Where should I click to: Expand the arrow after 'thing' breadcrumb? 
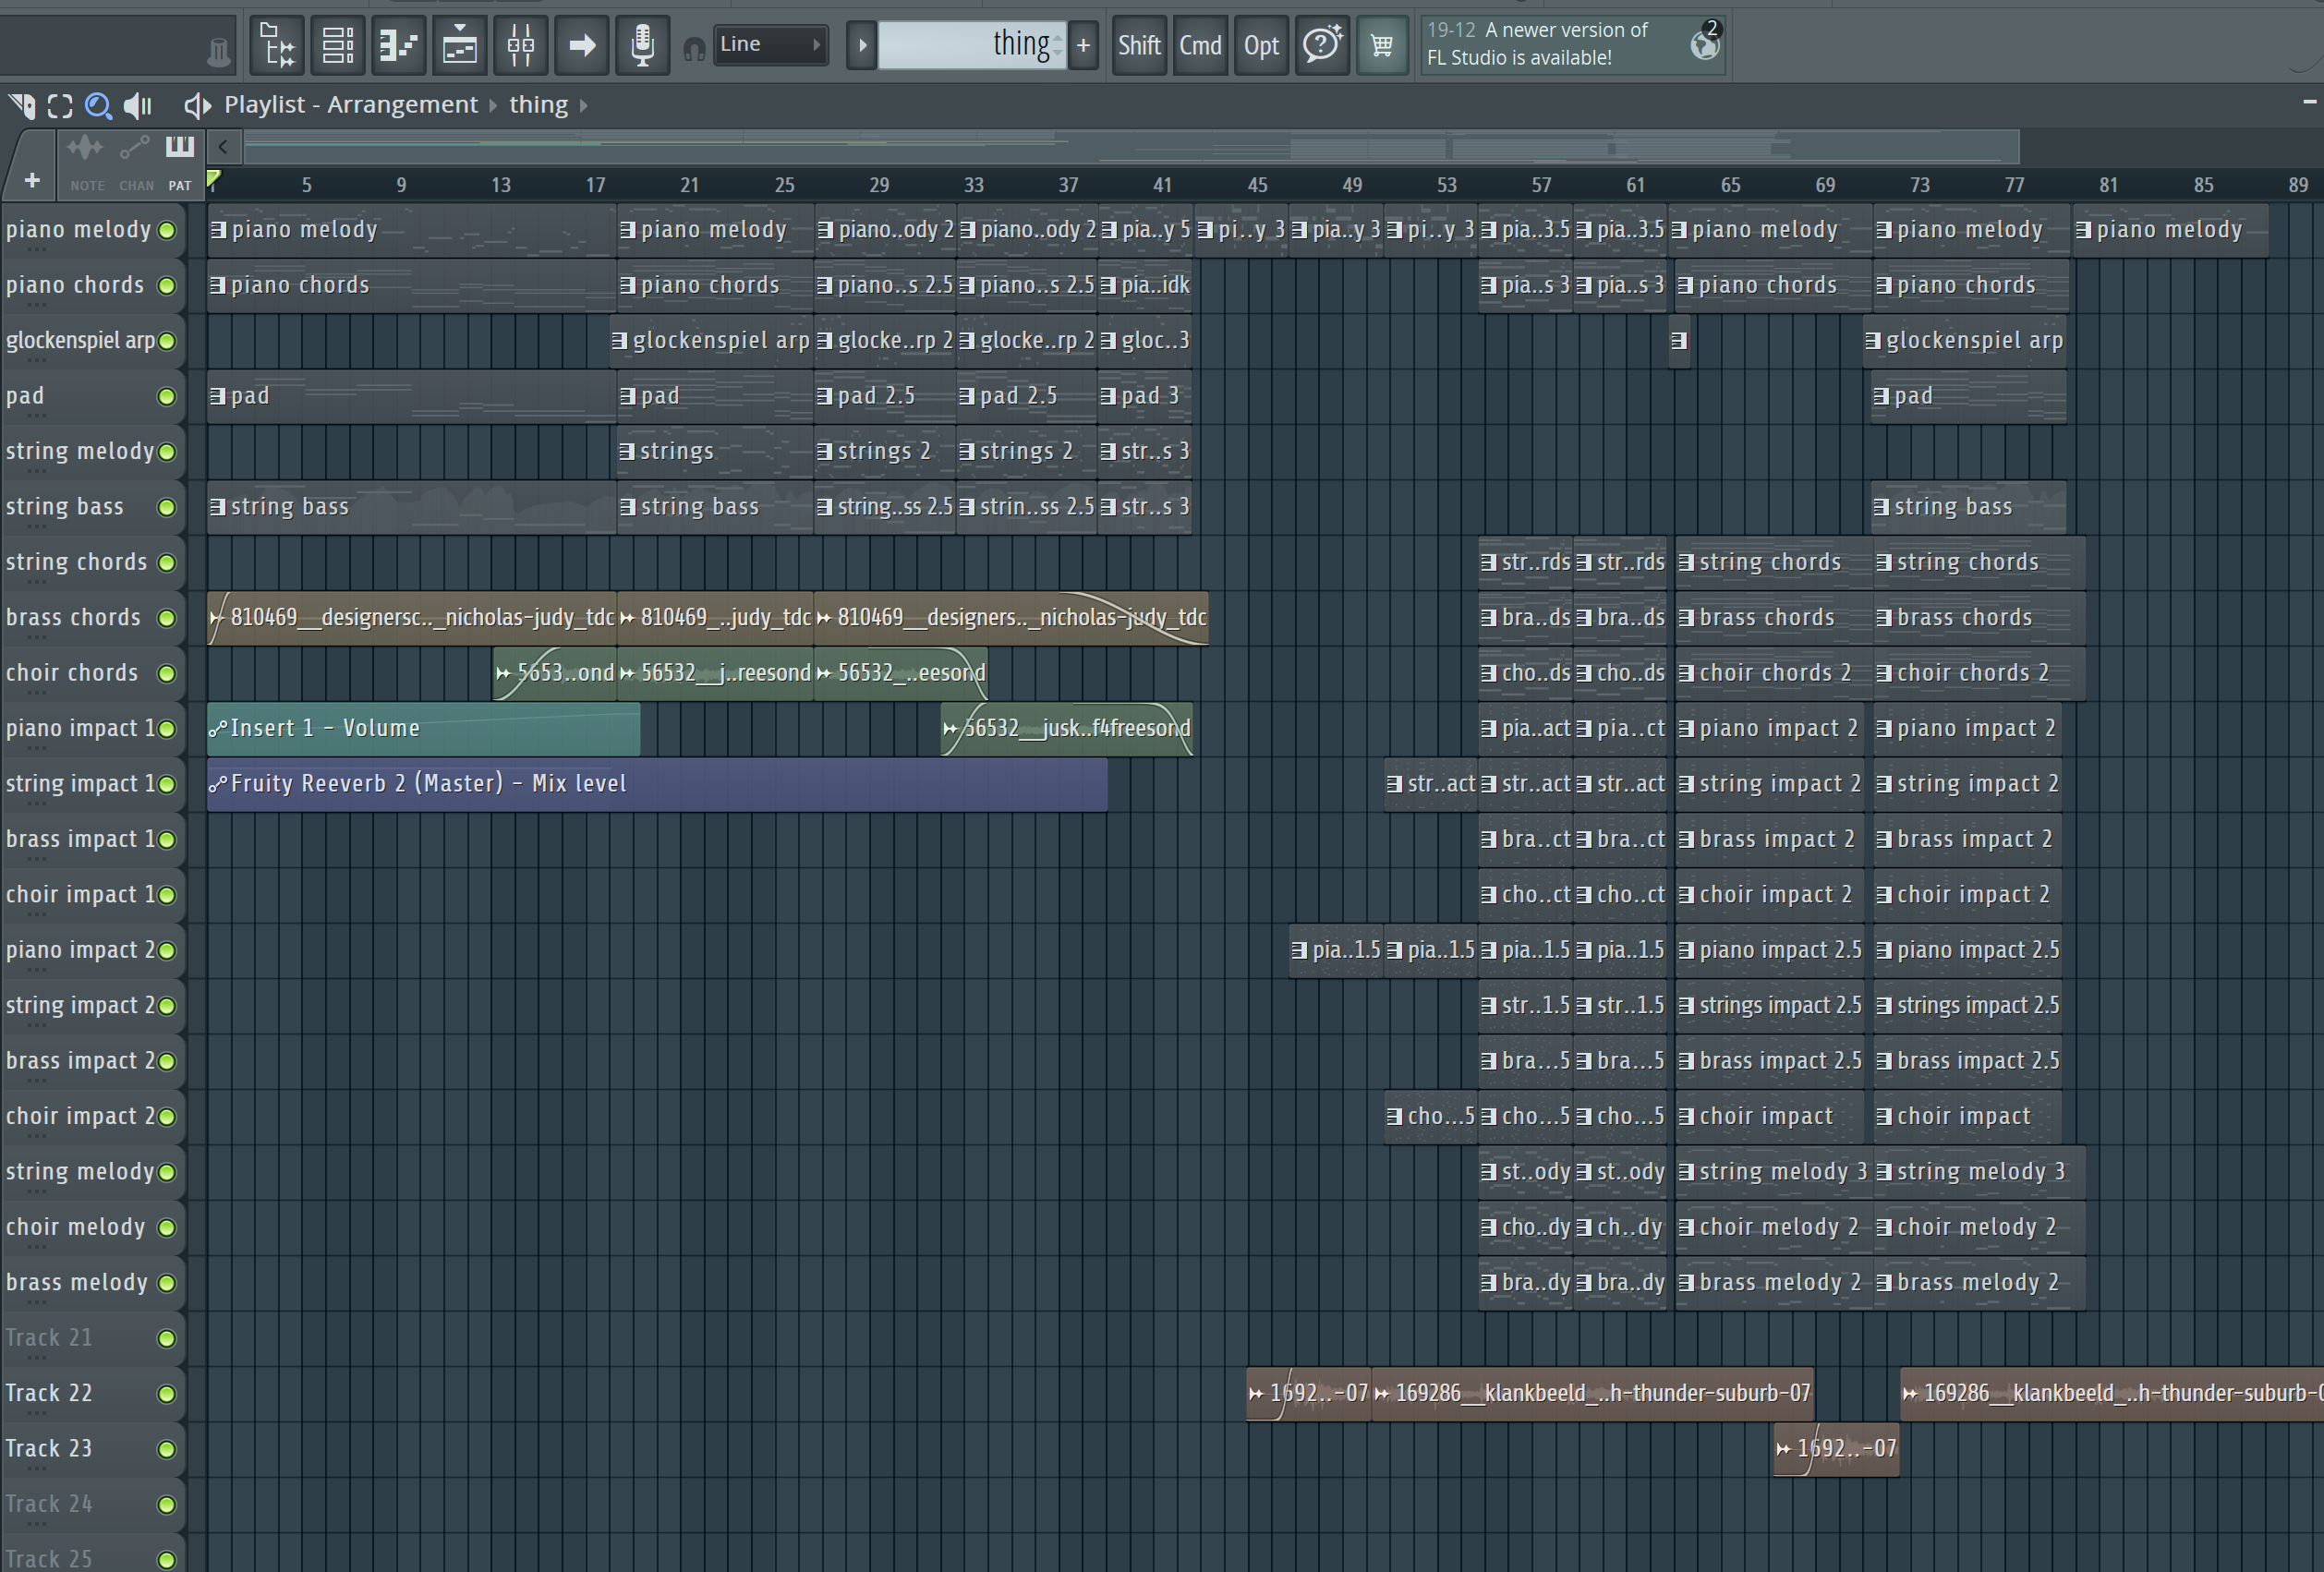pos(584,105)
